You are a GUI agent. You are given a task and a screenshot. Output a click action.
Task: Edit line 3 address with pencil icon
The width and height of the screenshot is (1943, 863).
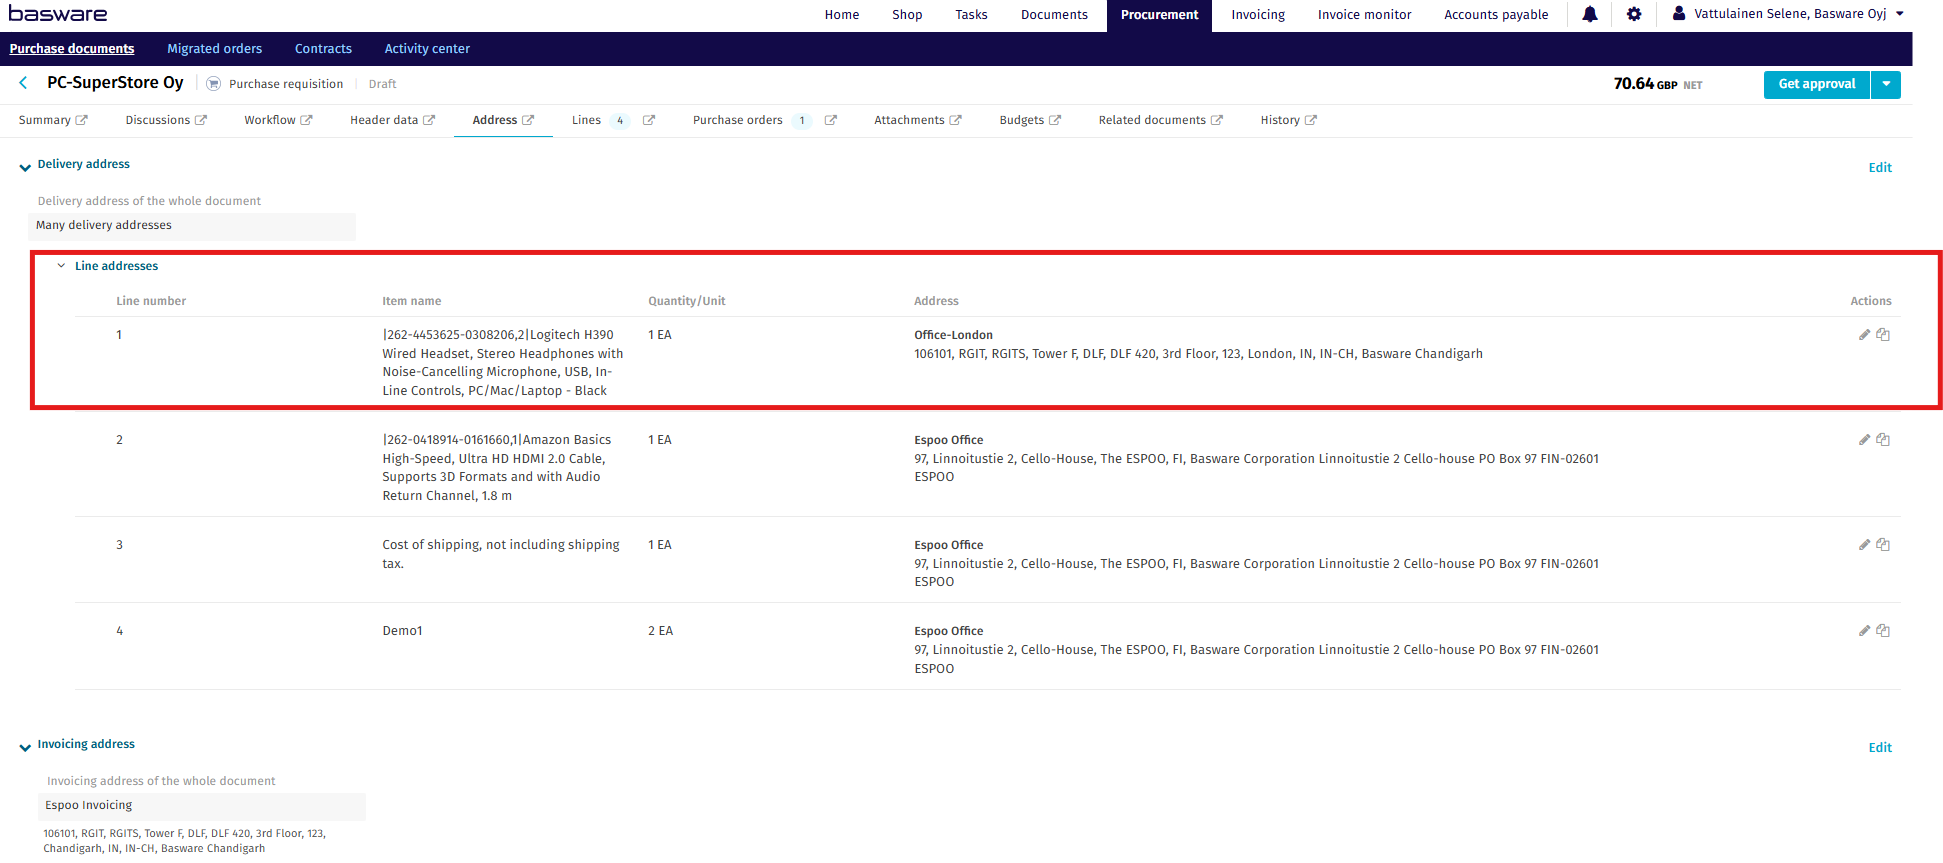1864,545
